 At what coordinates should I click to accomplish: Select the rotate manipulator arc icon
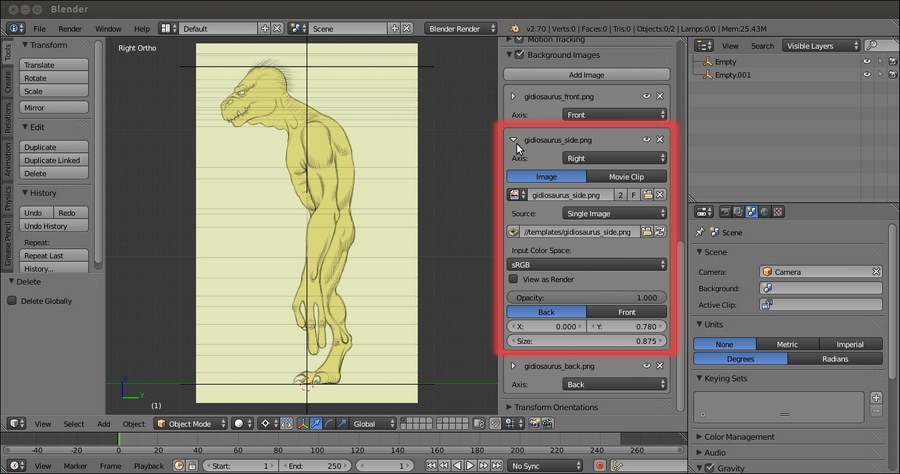pos(329,424)
